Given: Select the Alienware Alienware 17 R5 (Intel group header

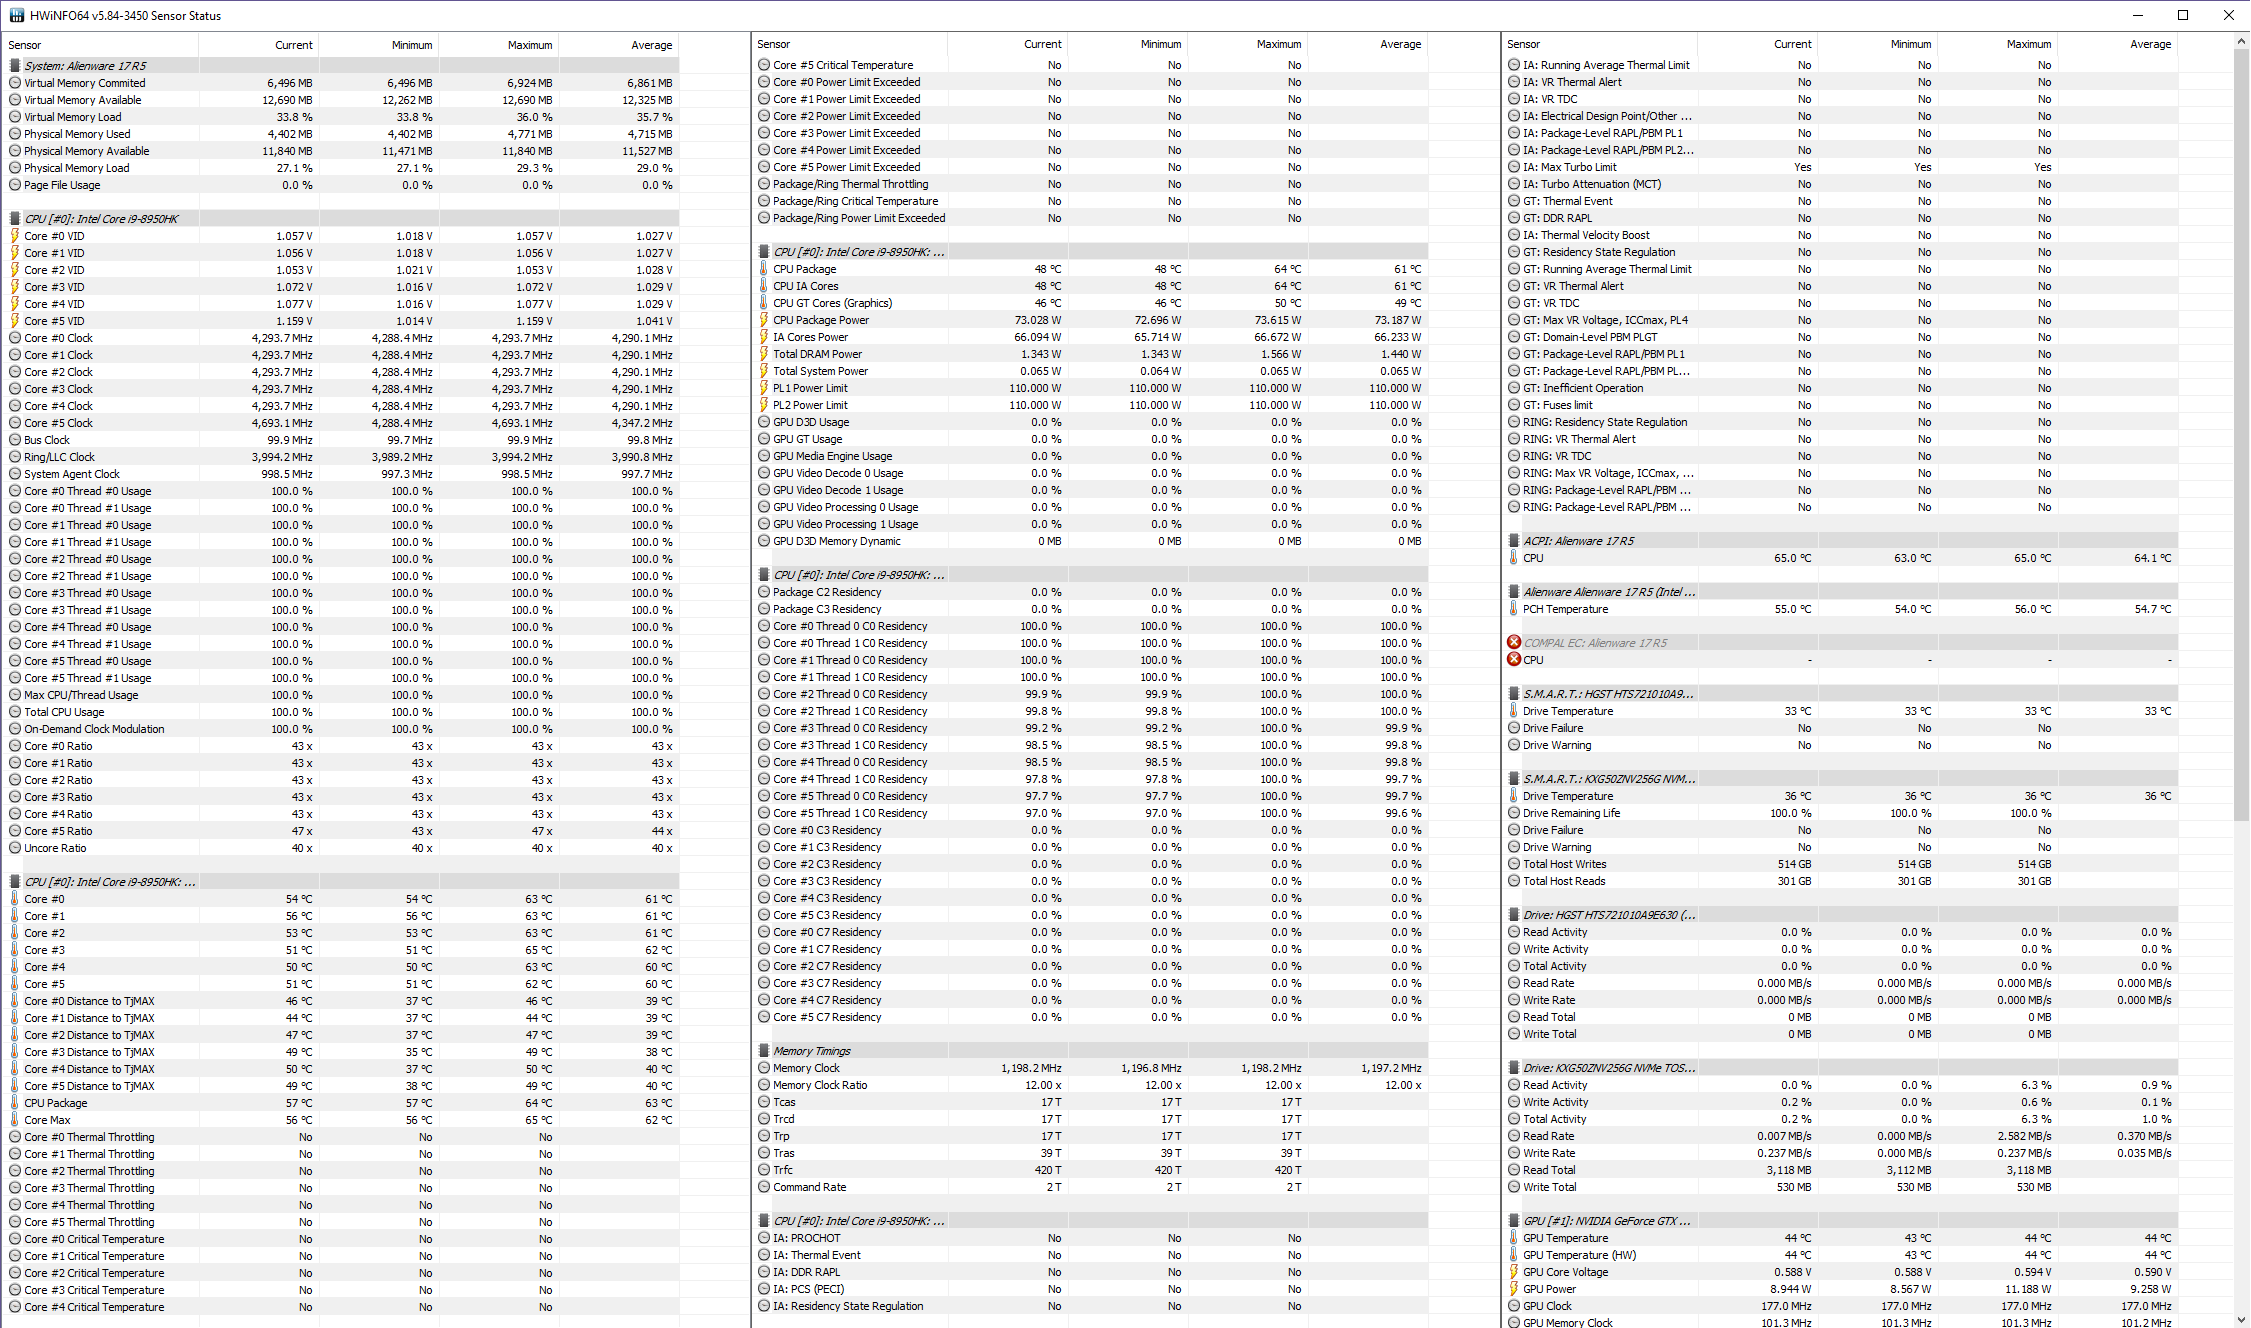Looking at the screenshot, I should click(1841, 592).
